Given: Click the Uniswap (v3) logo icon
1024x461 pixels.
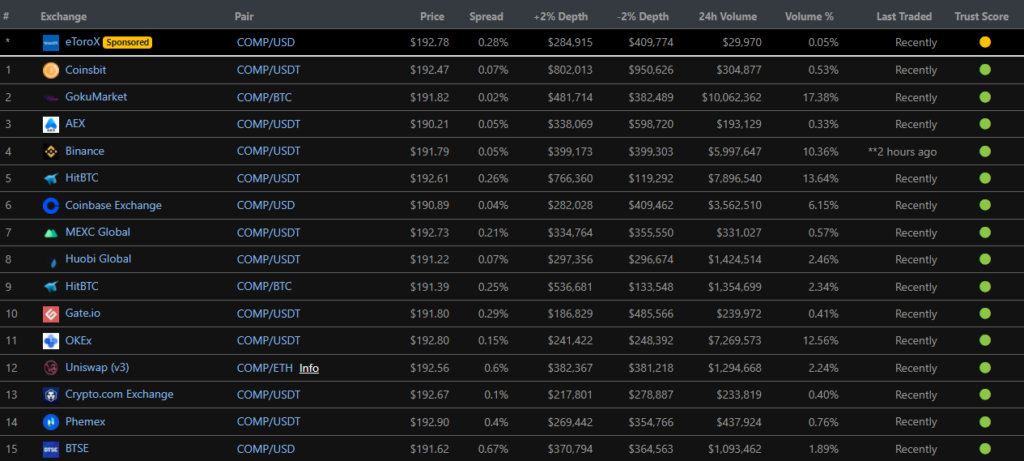Looking at the screenshot, I should [x=51, y=368].
